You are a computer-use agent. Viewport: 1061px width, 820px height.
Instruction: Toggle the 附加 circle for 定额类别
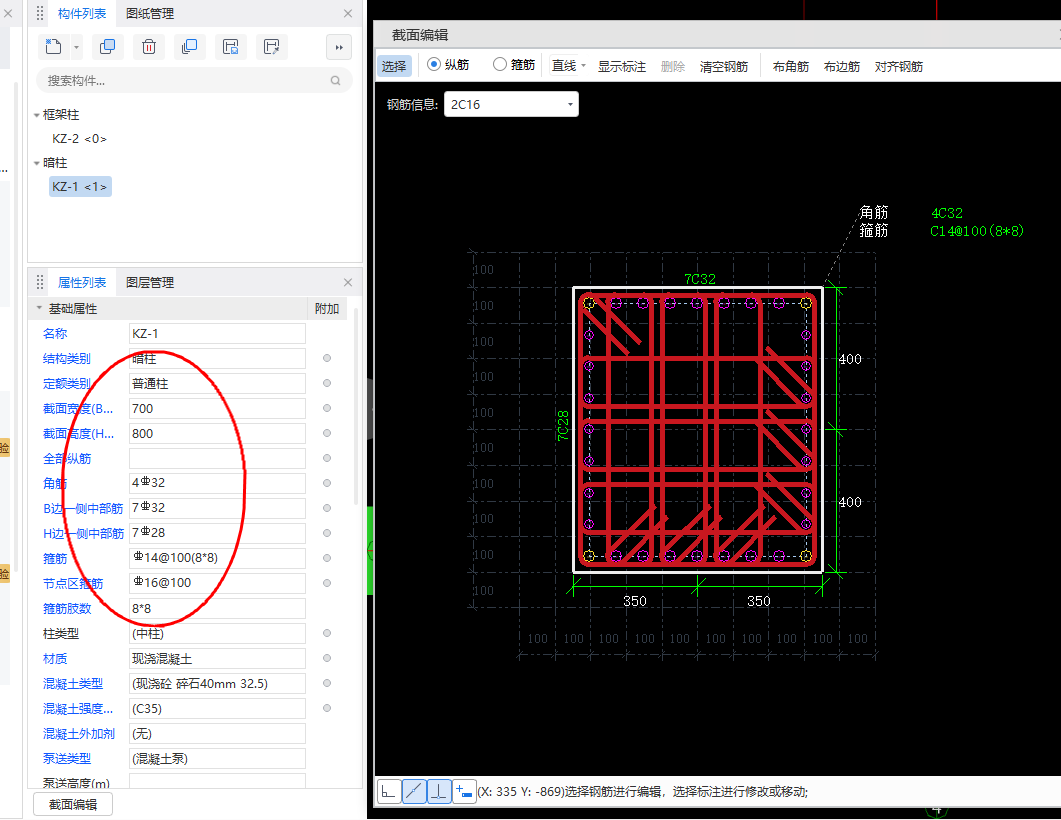pos(327,383)
